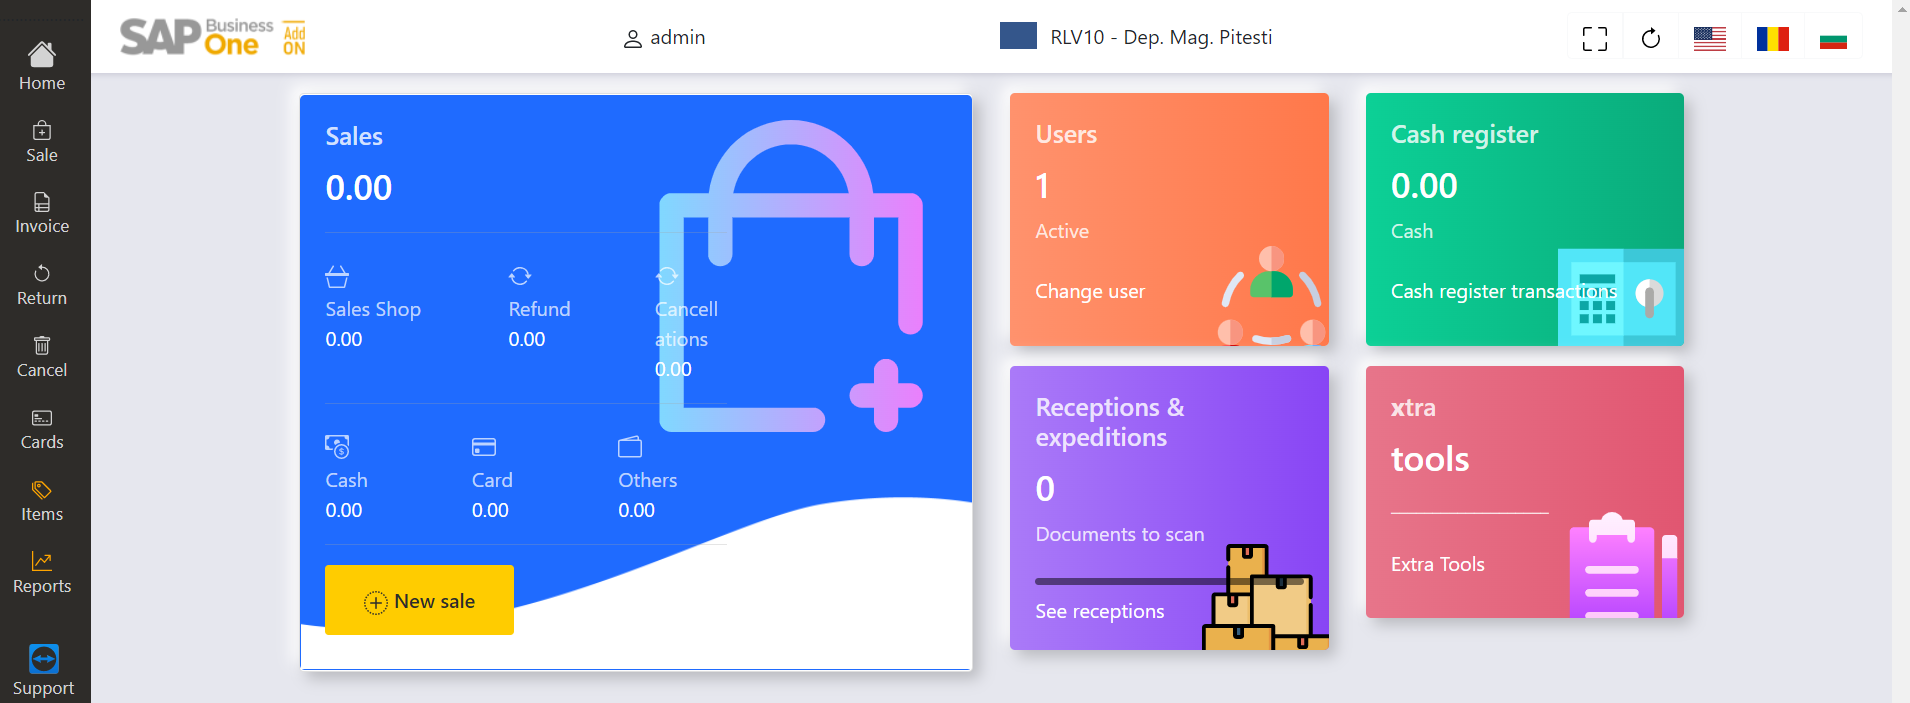Image resolution: width=1910 pixels, height=703 pixels.
Task: Click the Refund arrows icon
Action: point(520,276)
